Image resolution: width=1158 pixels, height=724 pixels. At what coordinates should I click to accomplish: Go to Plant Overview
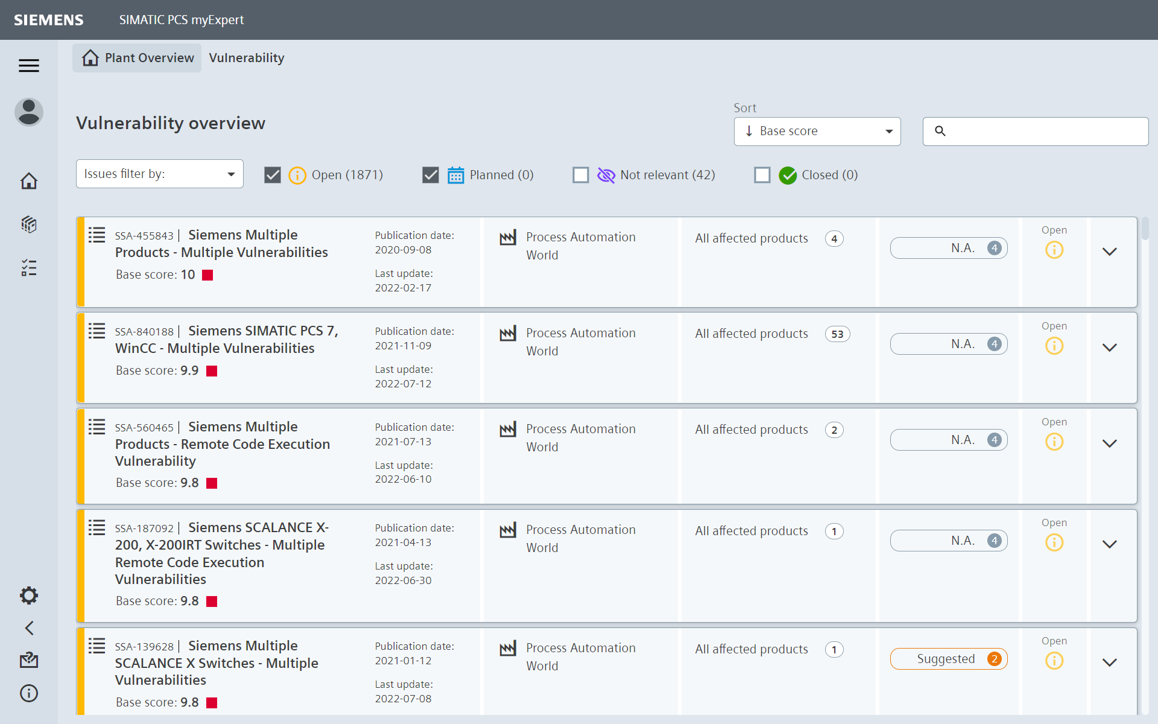[x=137, y=57]
